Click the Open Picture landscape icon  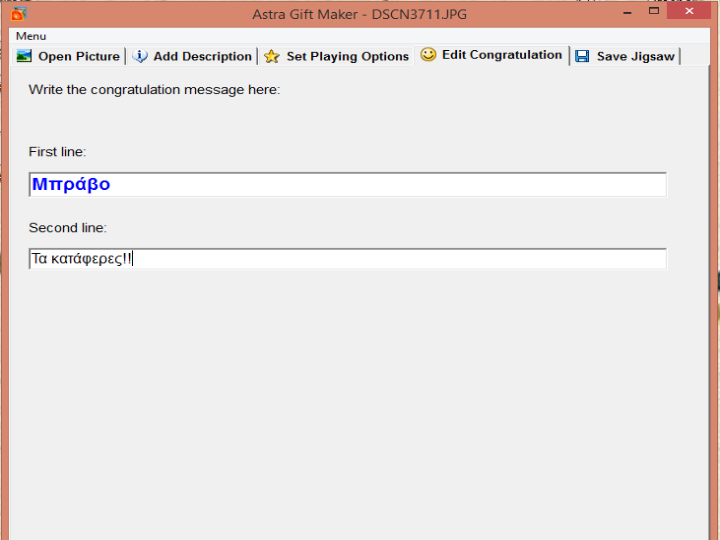[24, 56]
